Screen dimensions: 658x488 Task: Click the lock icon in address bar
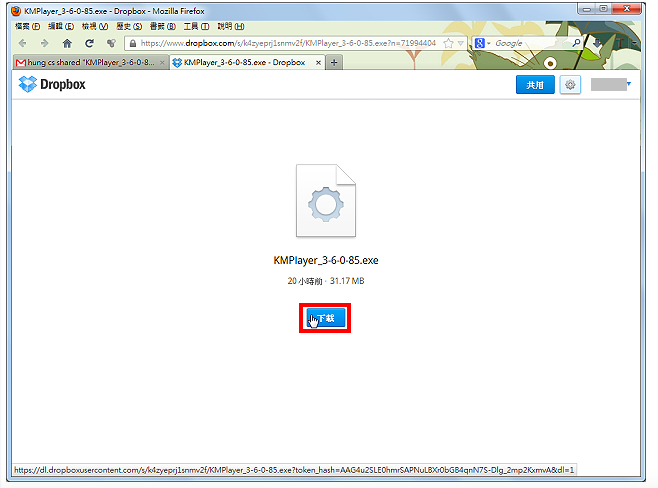(x=133, y=43)
